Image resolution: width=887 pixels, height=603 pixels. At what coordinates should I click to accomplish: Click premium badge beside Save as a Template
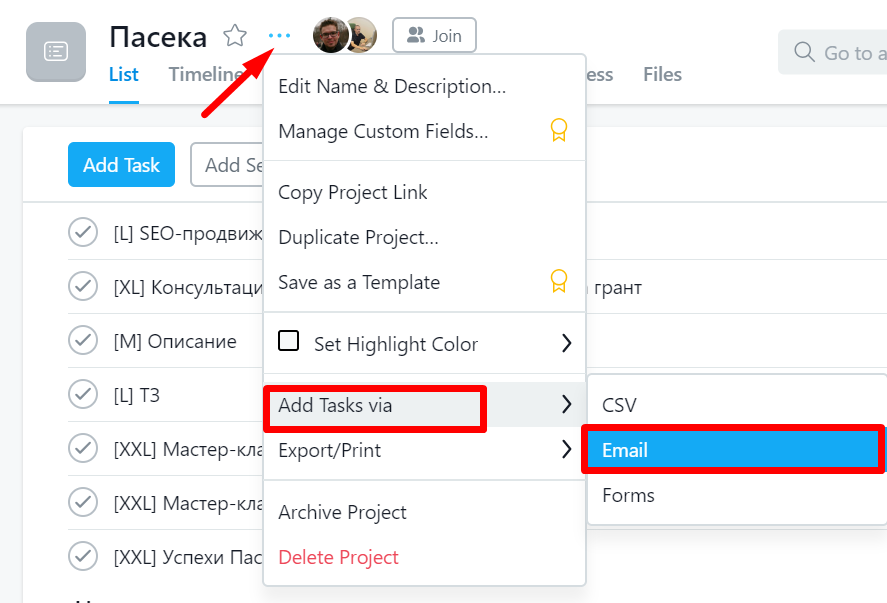tap(559, 282)
